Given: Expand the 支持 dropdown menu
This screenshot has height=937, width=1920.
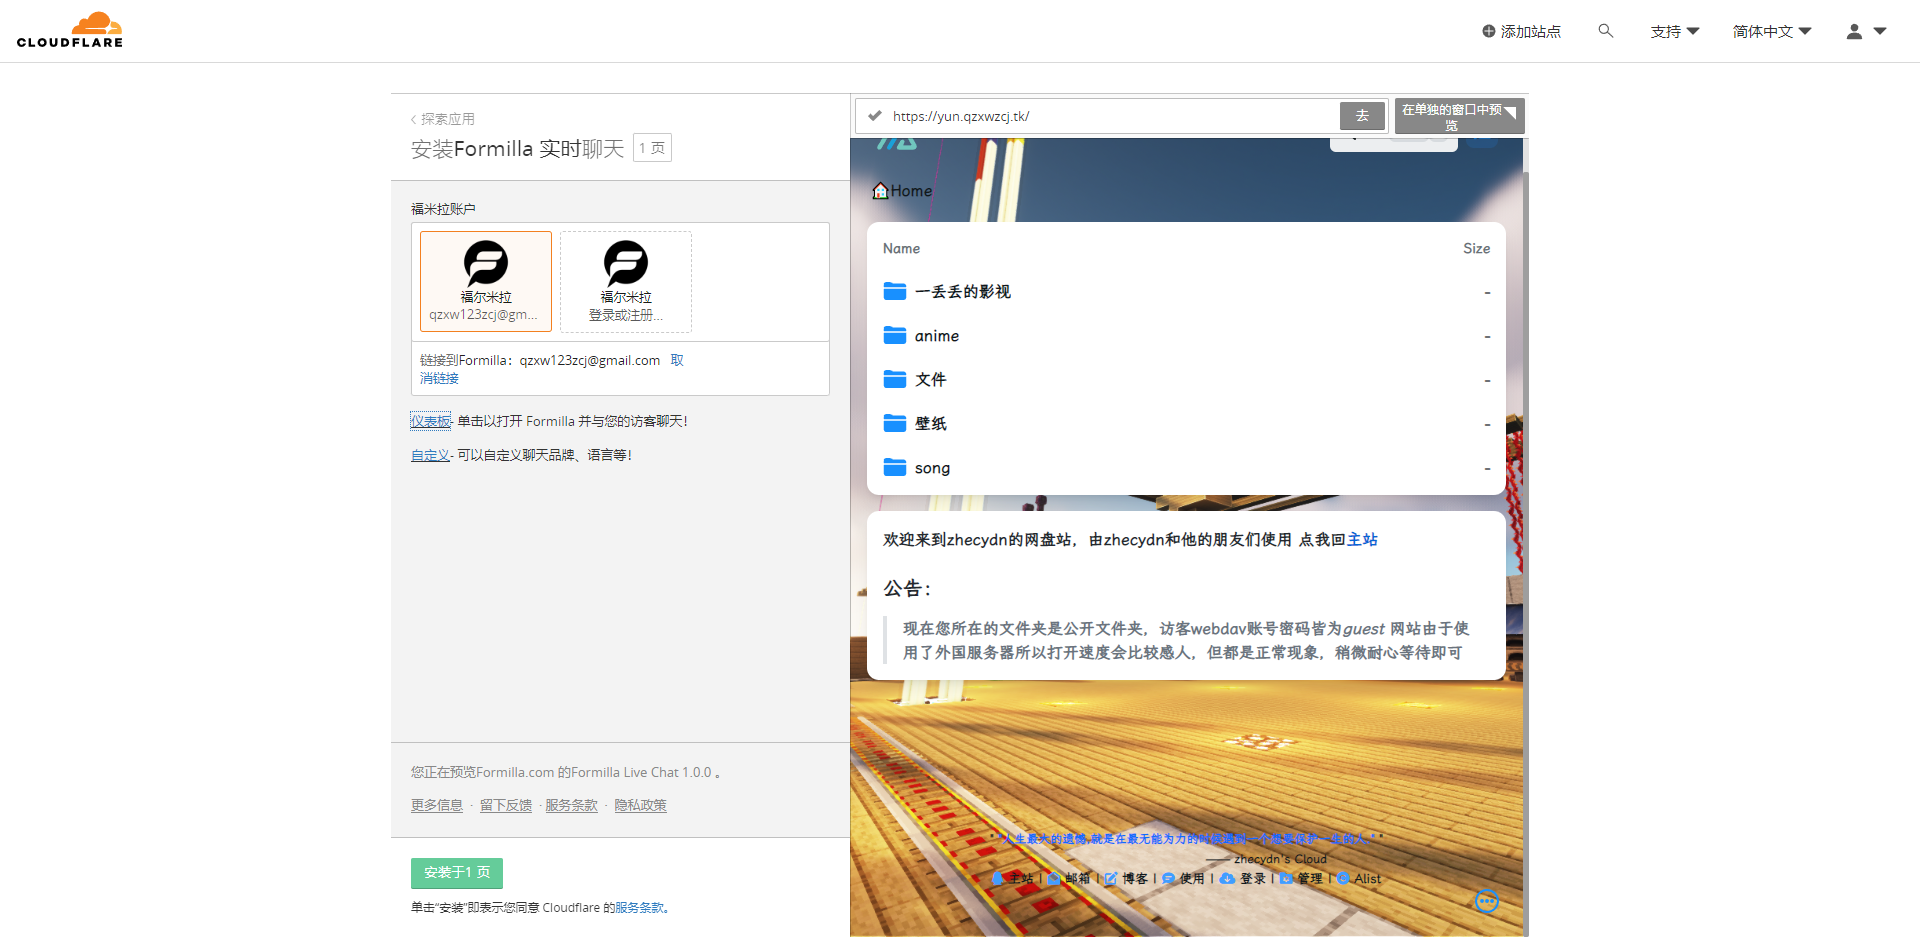Looking at the screenshot, I should (1674, 32).
